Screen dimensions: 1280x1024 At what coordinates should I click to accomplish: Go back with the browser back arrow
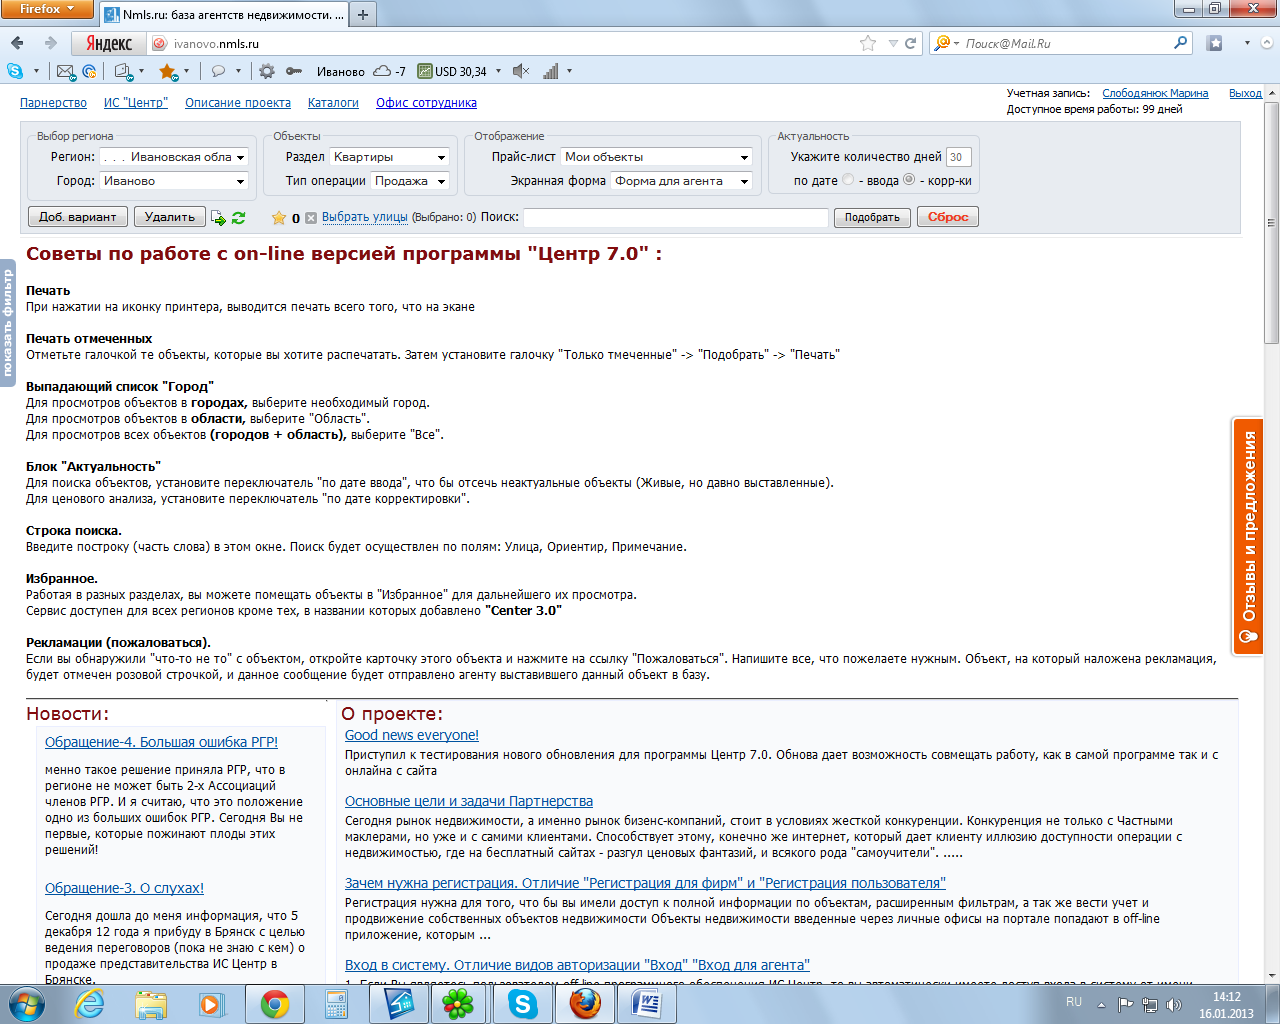17,43
